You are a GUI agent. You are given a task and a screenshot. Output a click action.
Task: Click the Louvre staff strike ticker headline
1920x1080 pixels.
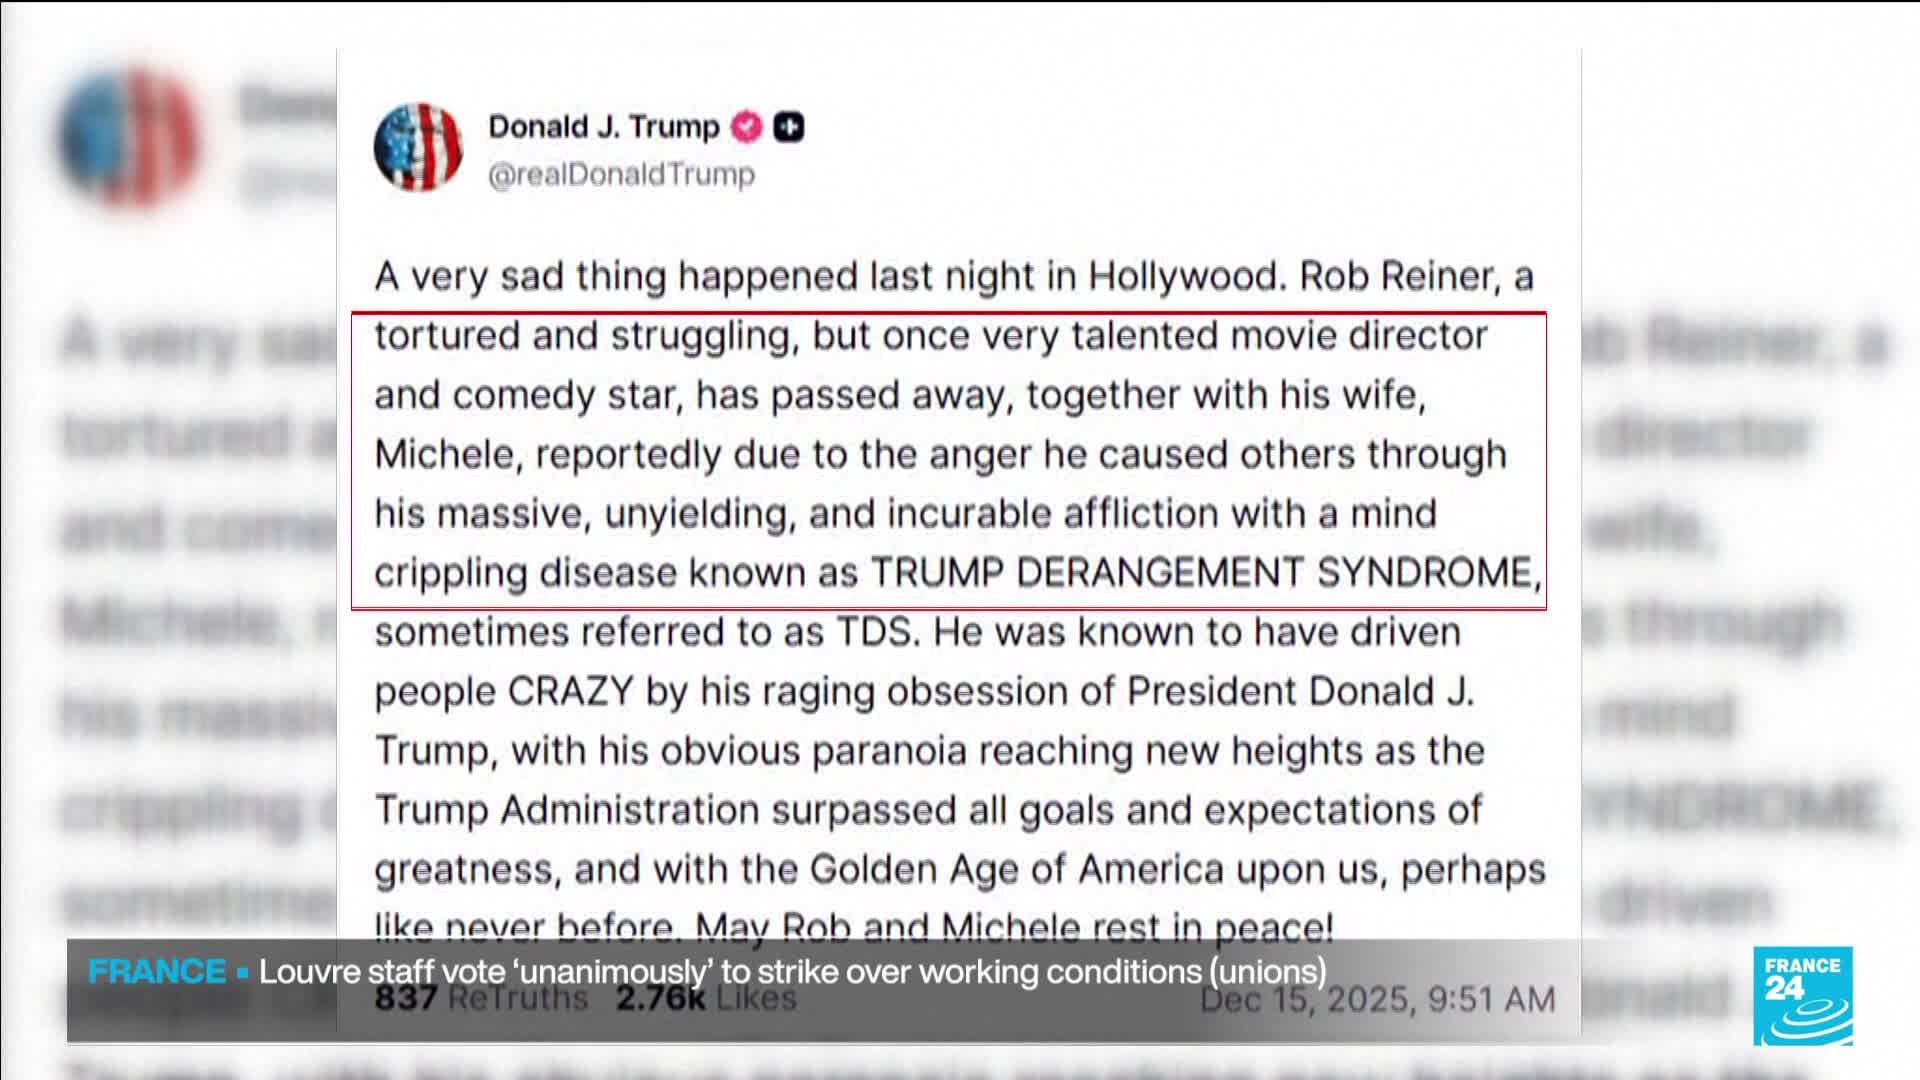point(792,972)
